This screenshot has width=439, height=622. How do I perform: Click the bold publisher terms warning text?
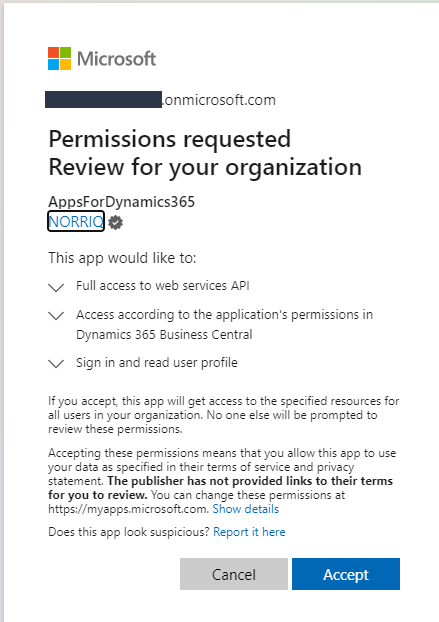click(x=220, y=488)
